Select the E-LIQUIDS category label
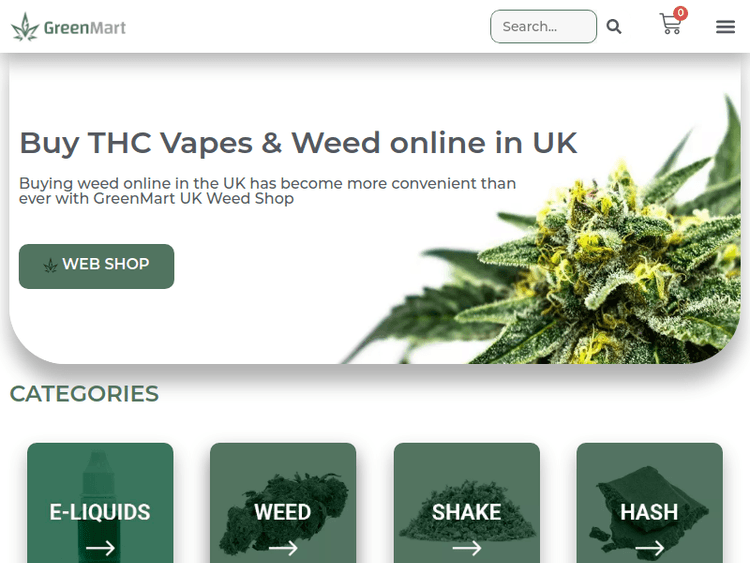The height and width of the screenshot is (563, 750). pyautogui.click(x=100, y=512)
